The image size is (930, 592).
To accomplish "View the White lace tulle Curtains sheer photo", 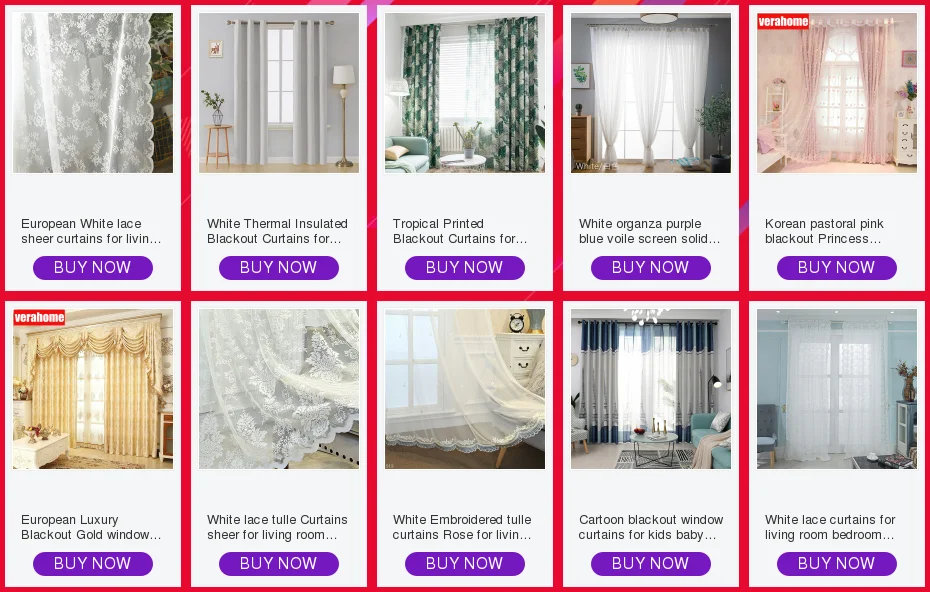I will (x=279, y=389).
